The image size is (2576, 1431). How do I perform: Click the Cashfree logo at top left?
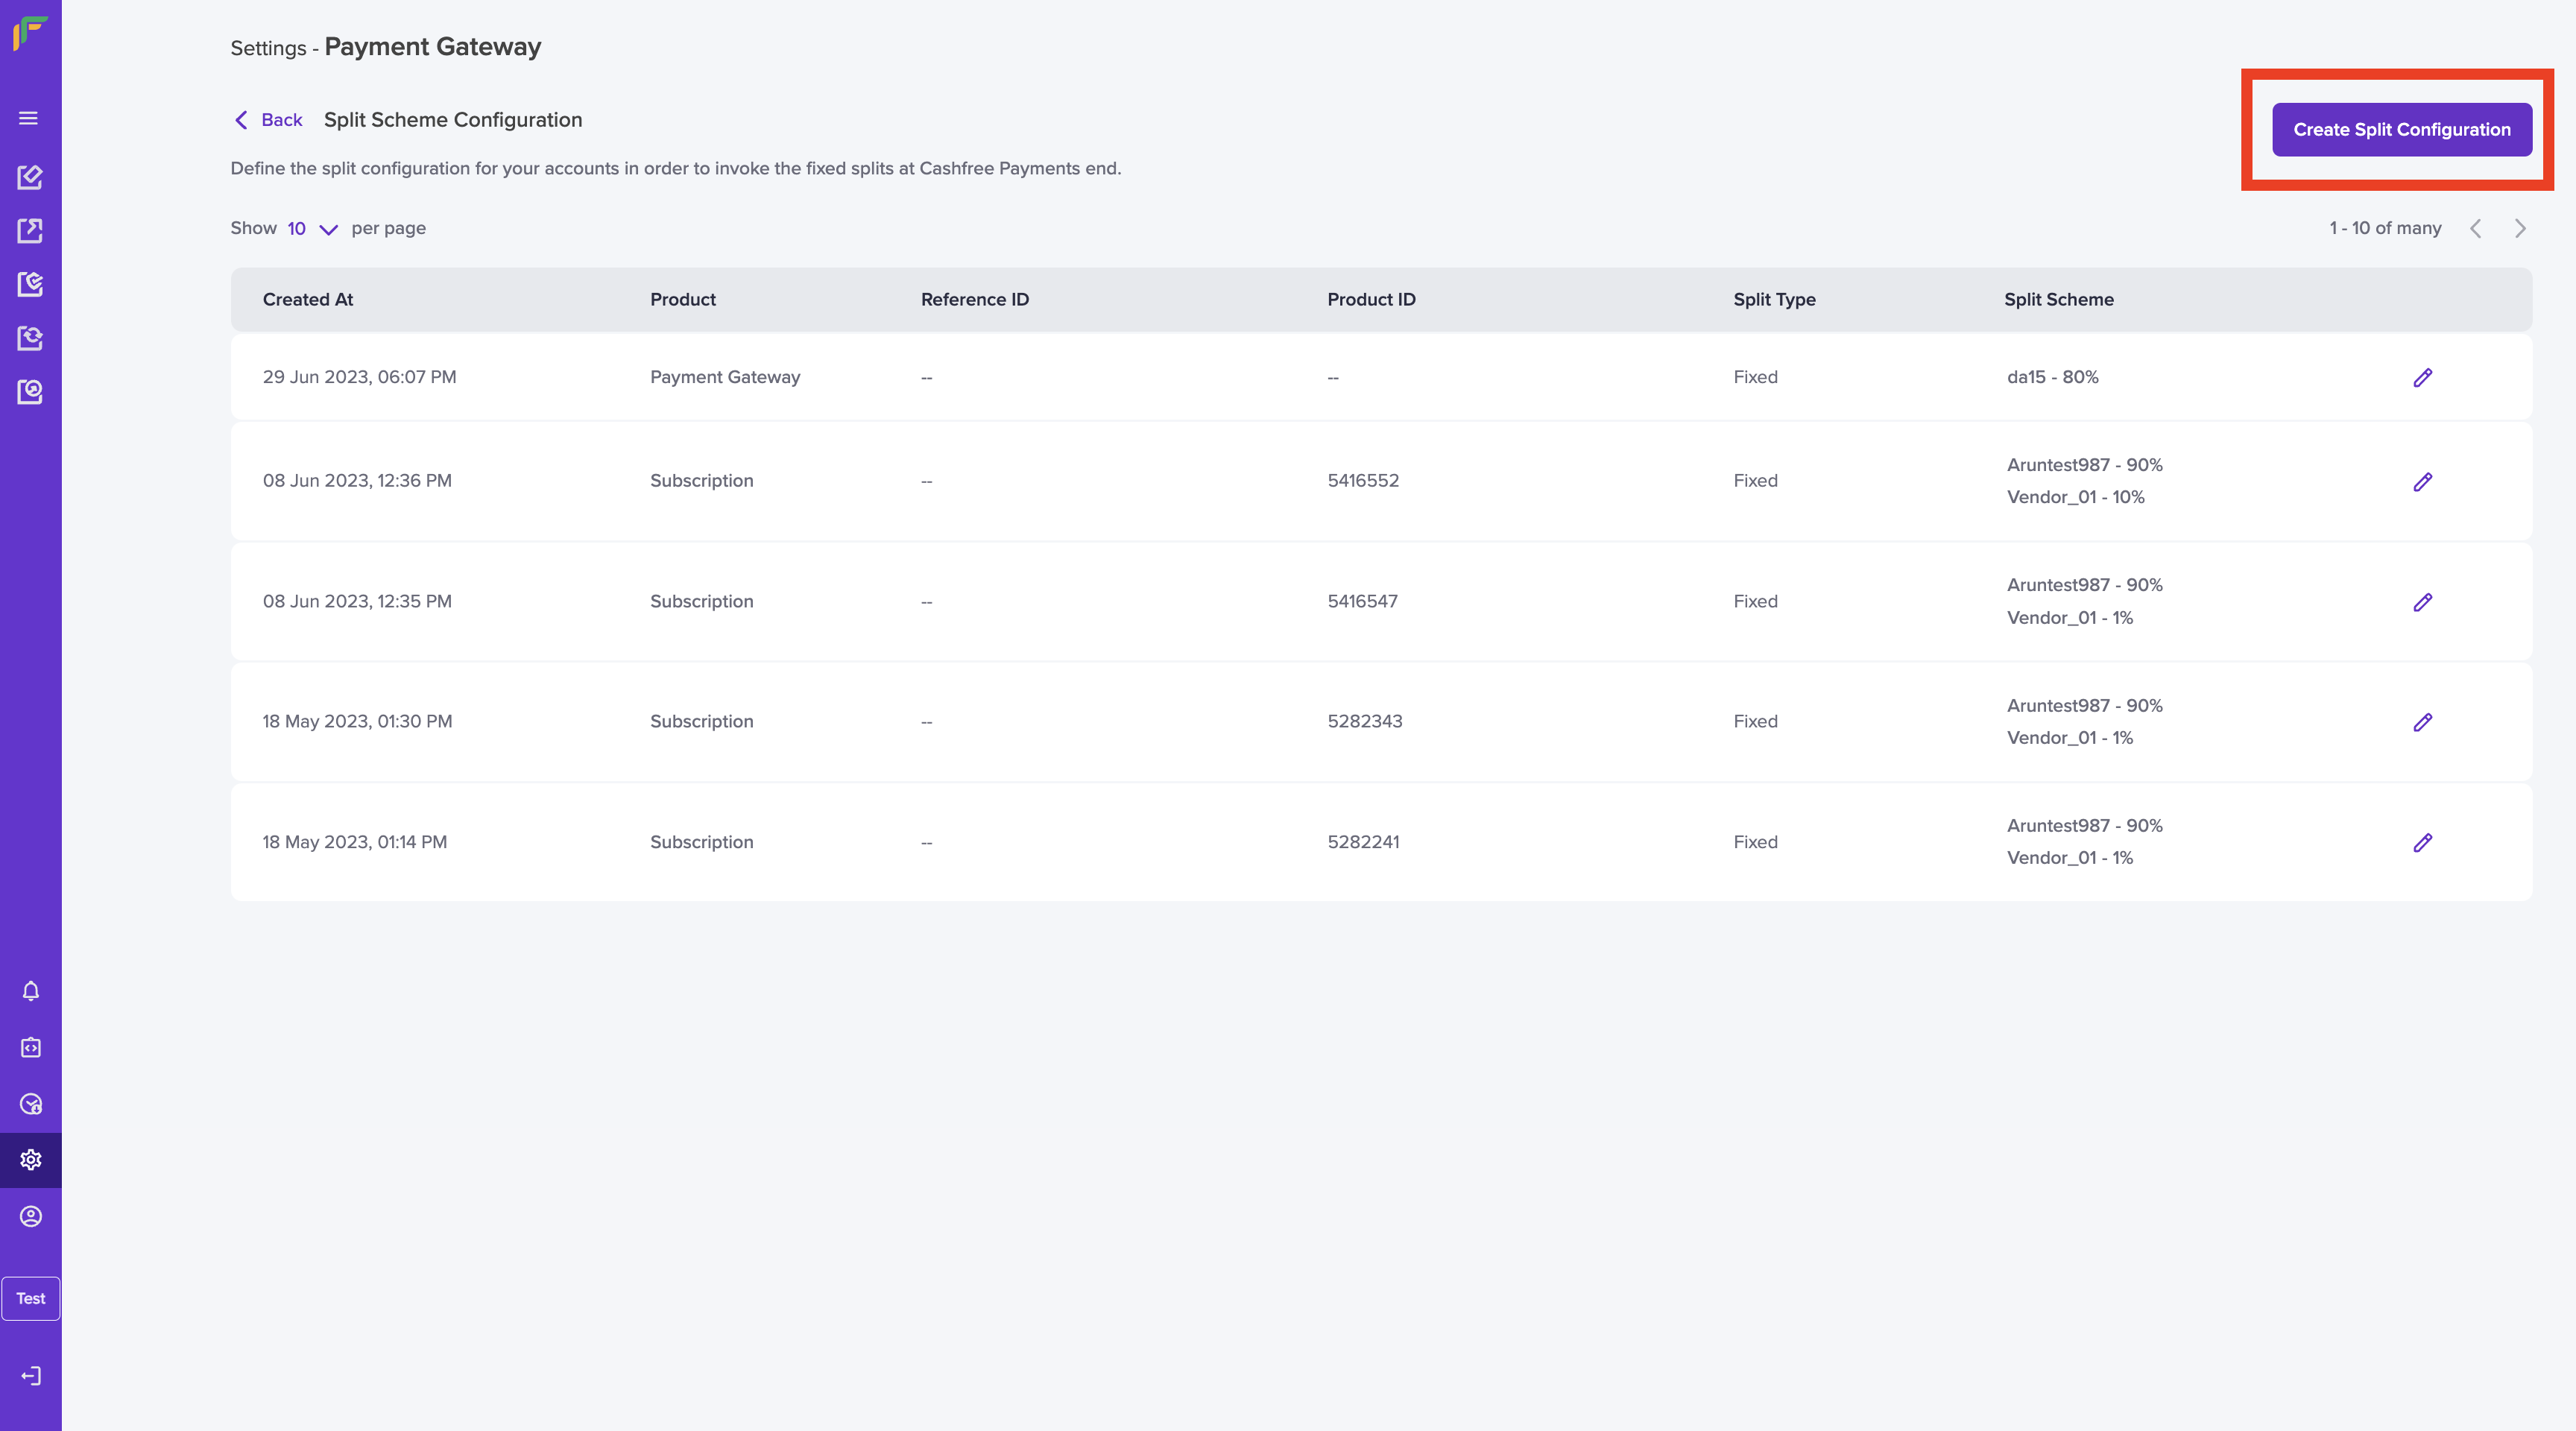(x=30, y=32)
